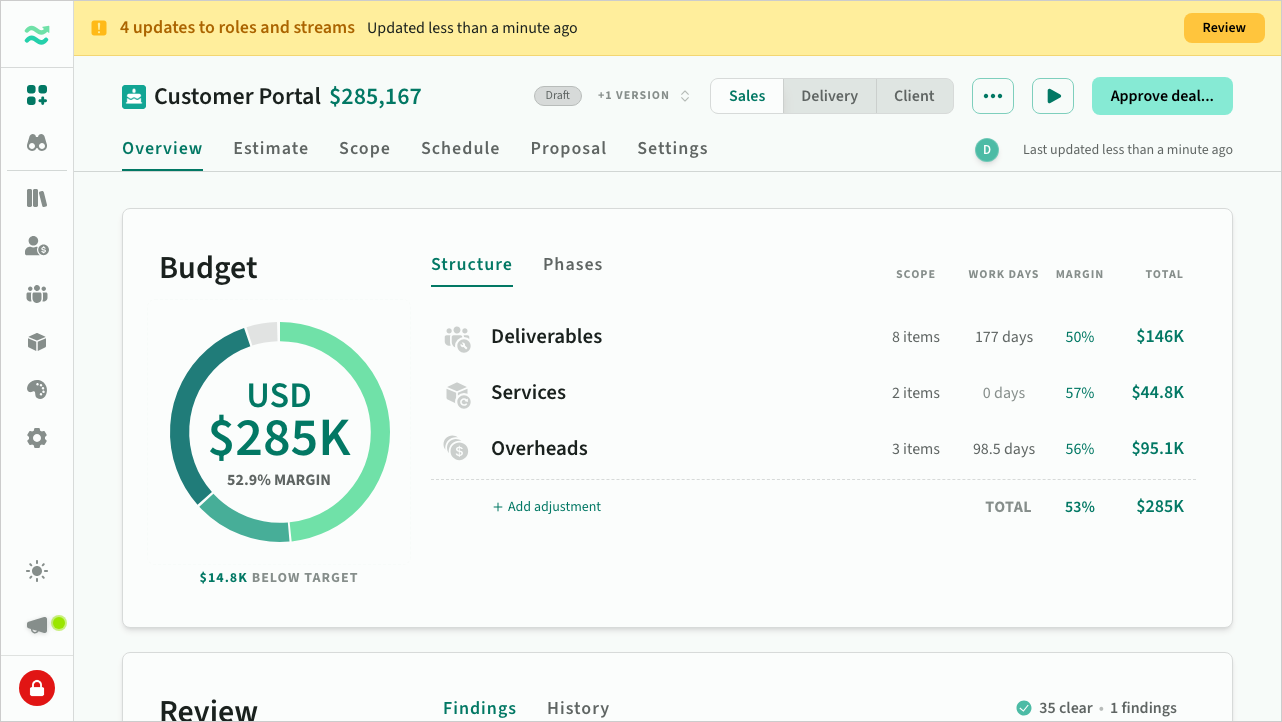The width and height of the screenshot is (1282, 722).
Task: Toggle the light/dark theme sun icon
Action: click(37, 572)
